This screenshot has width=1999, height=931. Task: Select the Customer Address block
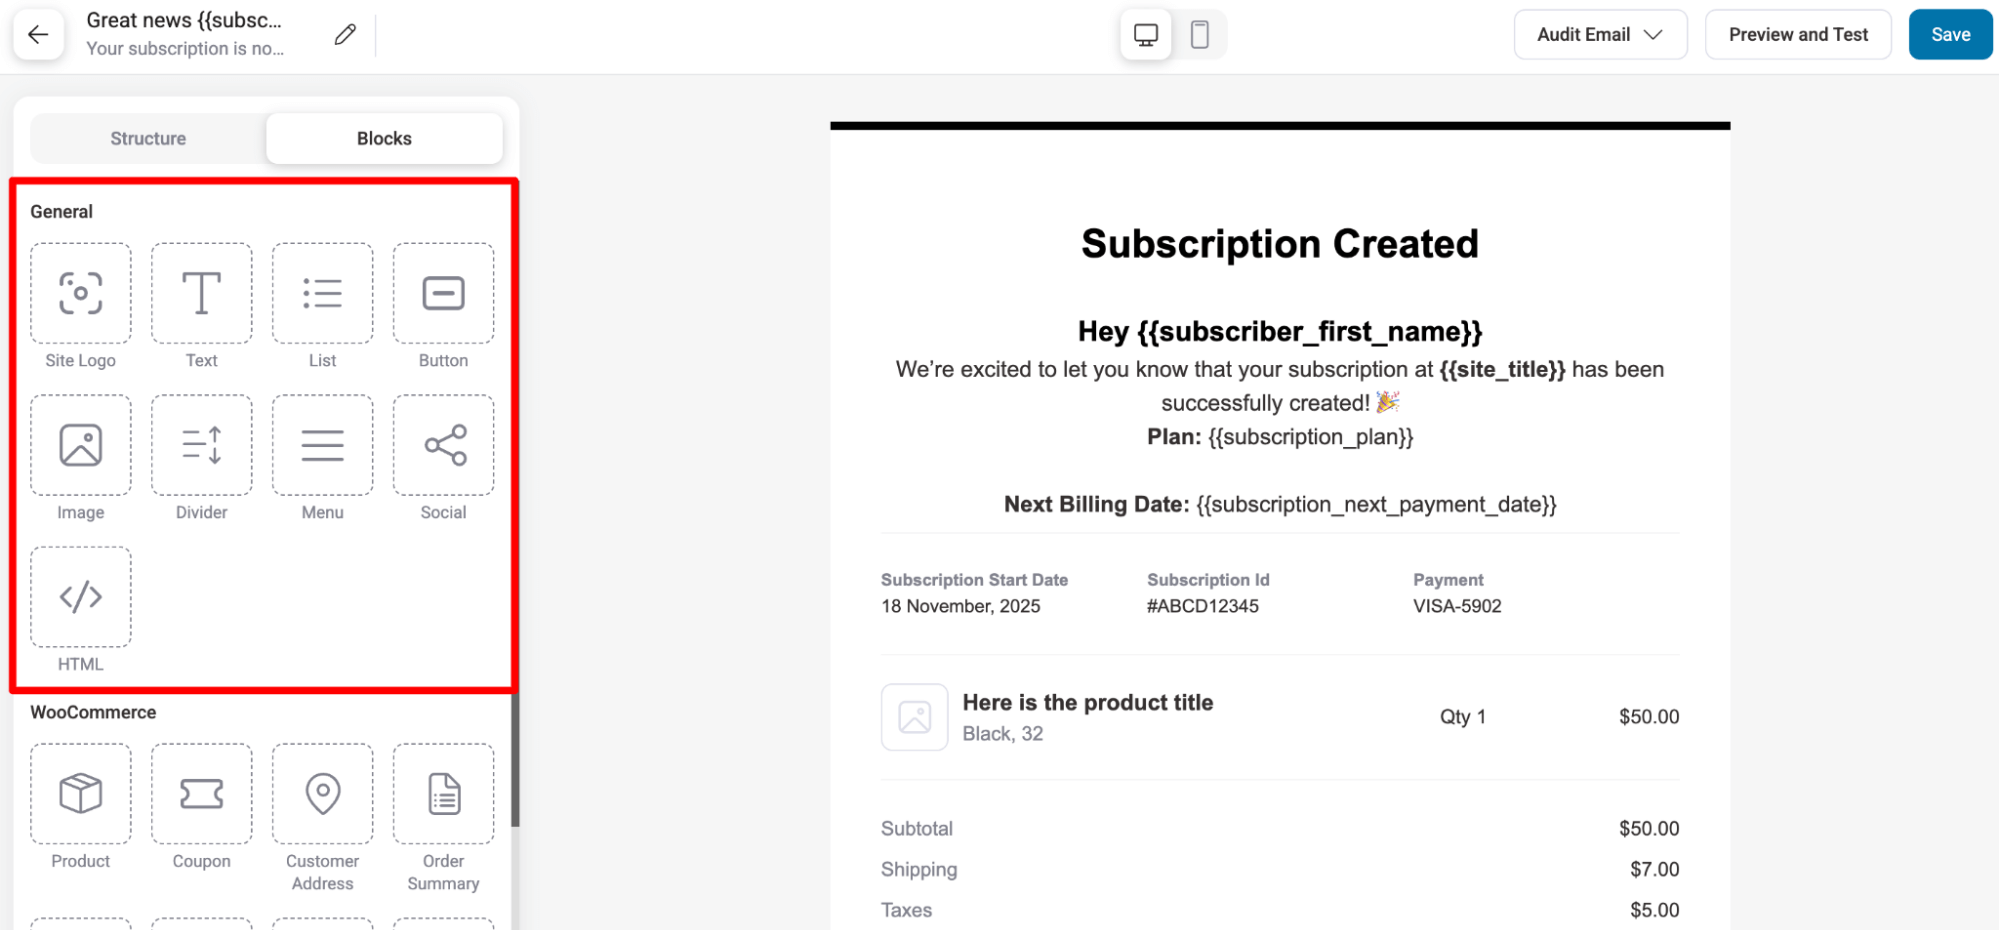pyautogui.click(x=322, y=795)
